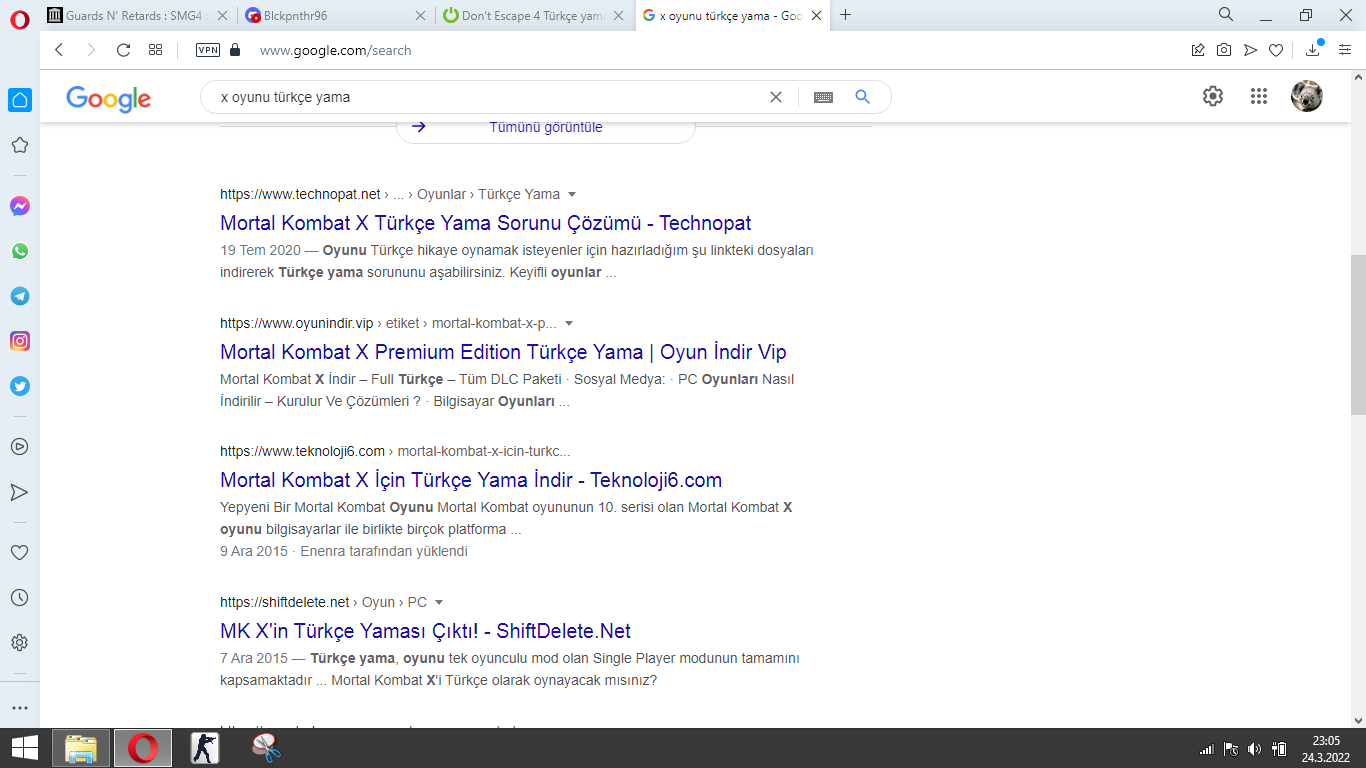Image resolution: width=1366 pixels, height=768 pixels.
Task: Show site security info via the lock icon
Action: (x=236, y=50)
